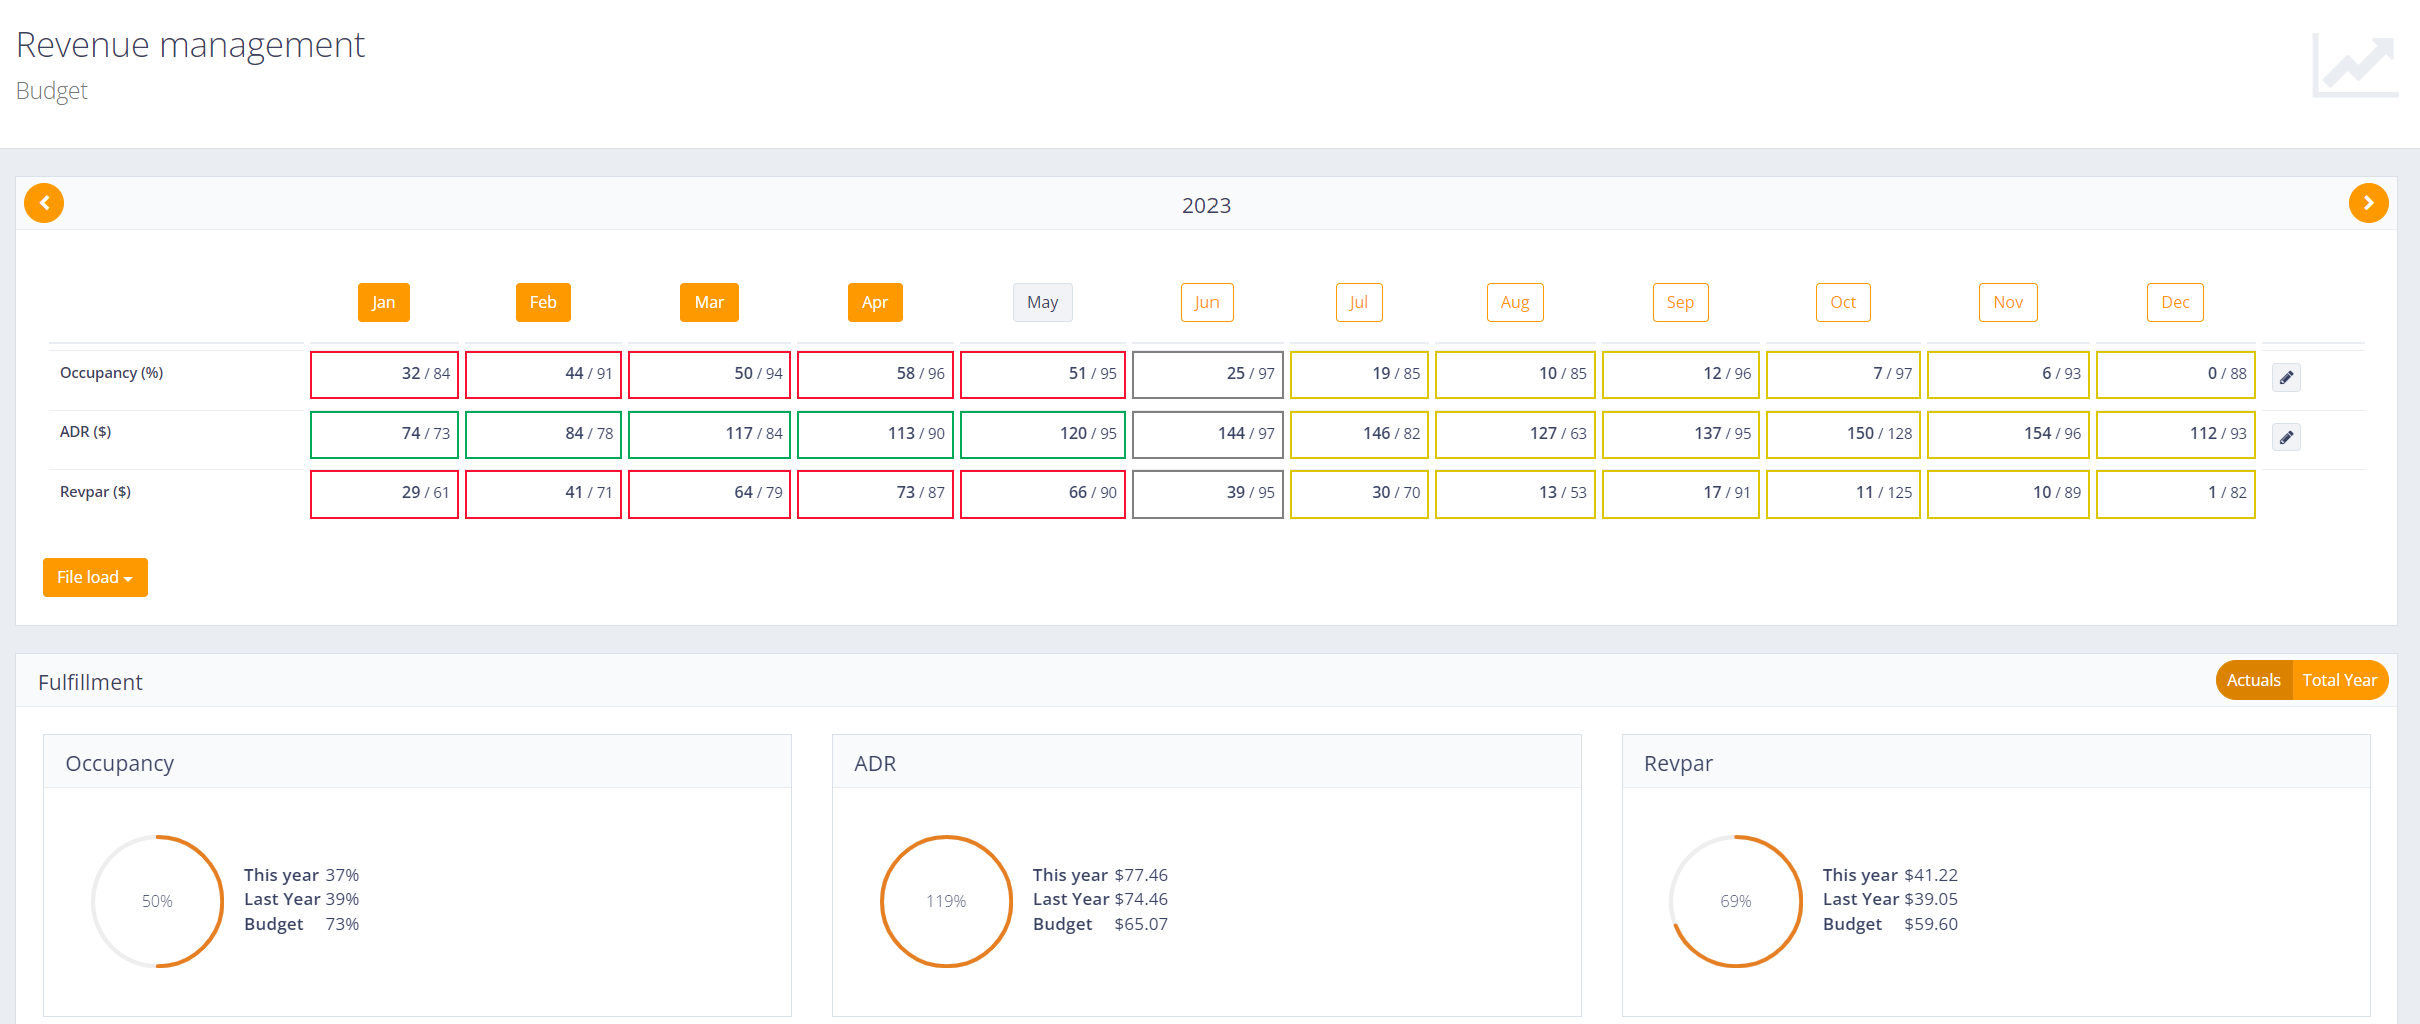Click Dec occupancy cell 0 / 88
The image size is (2420, 1024).
coord(2175,374)
